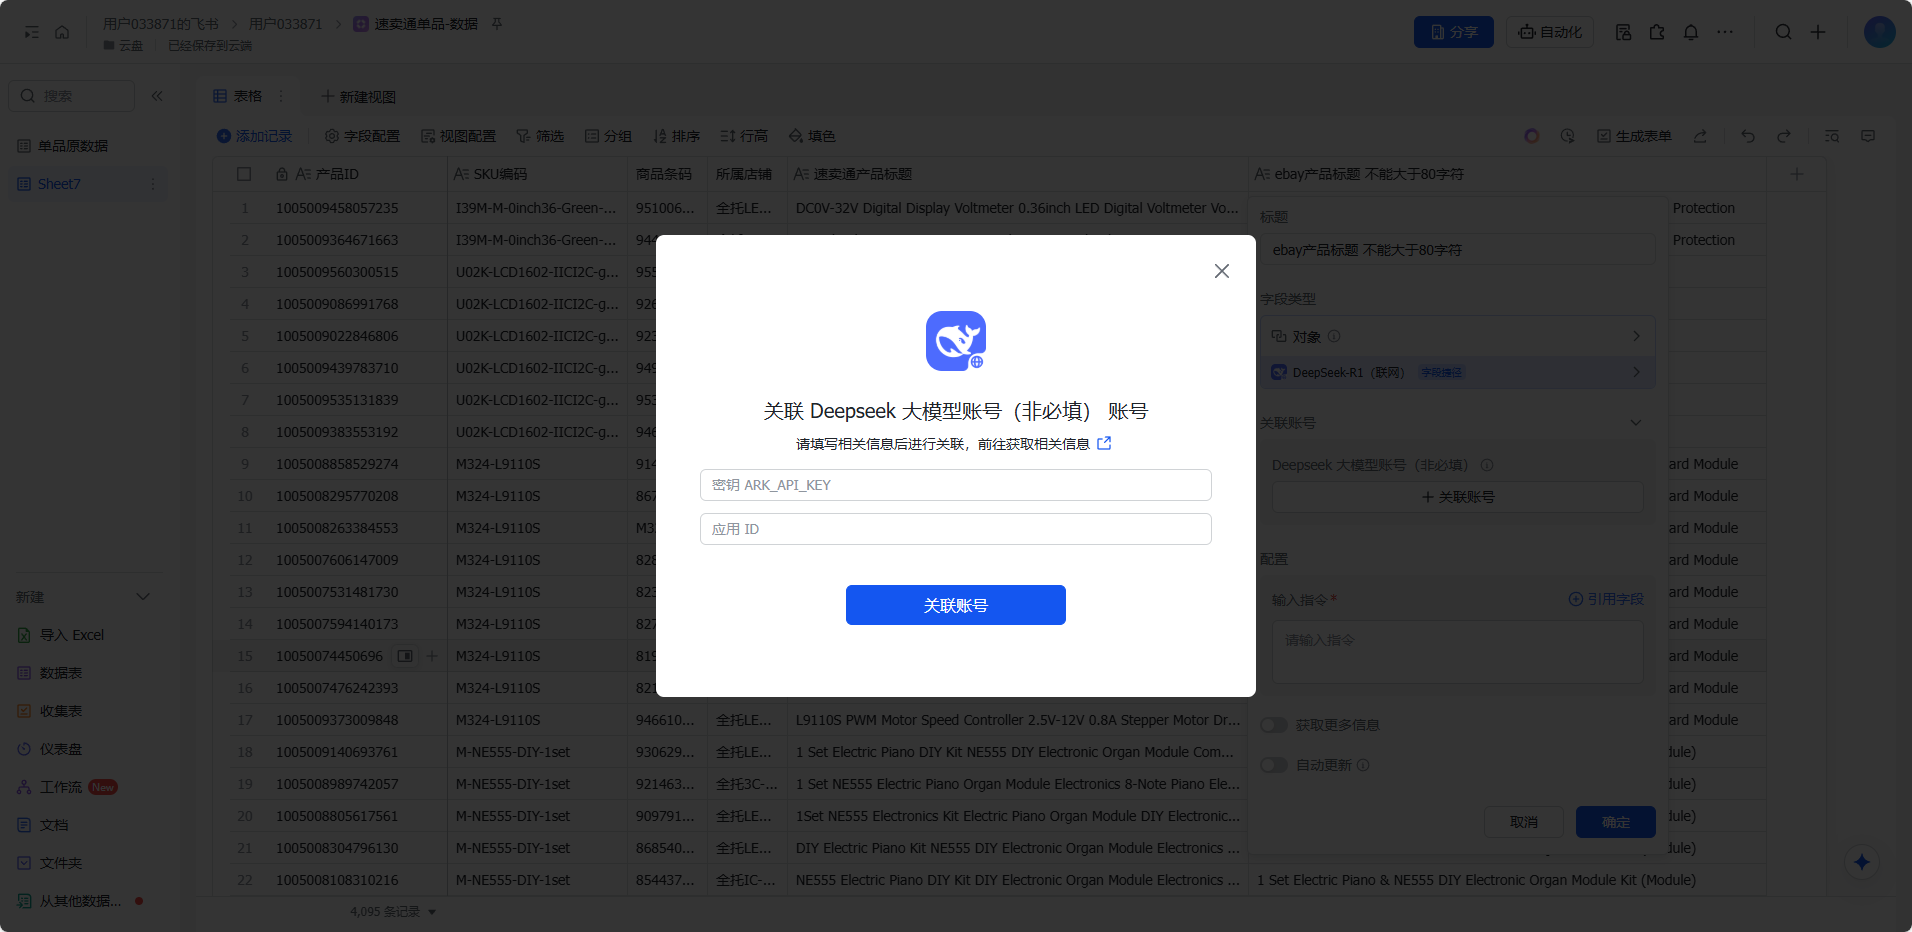
Task: Open 视图配置 view settings
Action: click(x=458, y=136)
